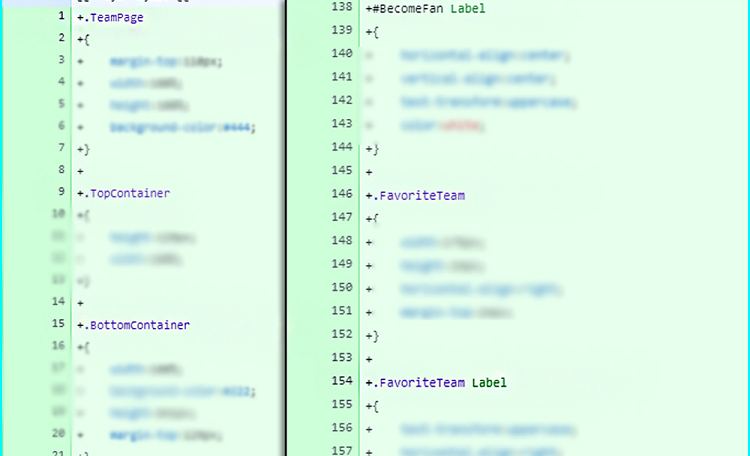750x456 pixels.
Task: Select the .TopContainer selector text
Action: [x=126, y=192]
